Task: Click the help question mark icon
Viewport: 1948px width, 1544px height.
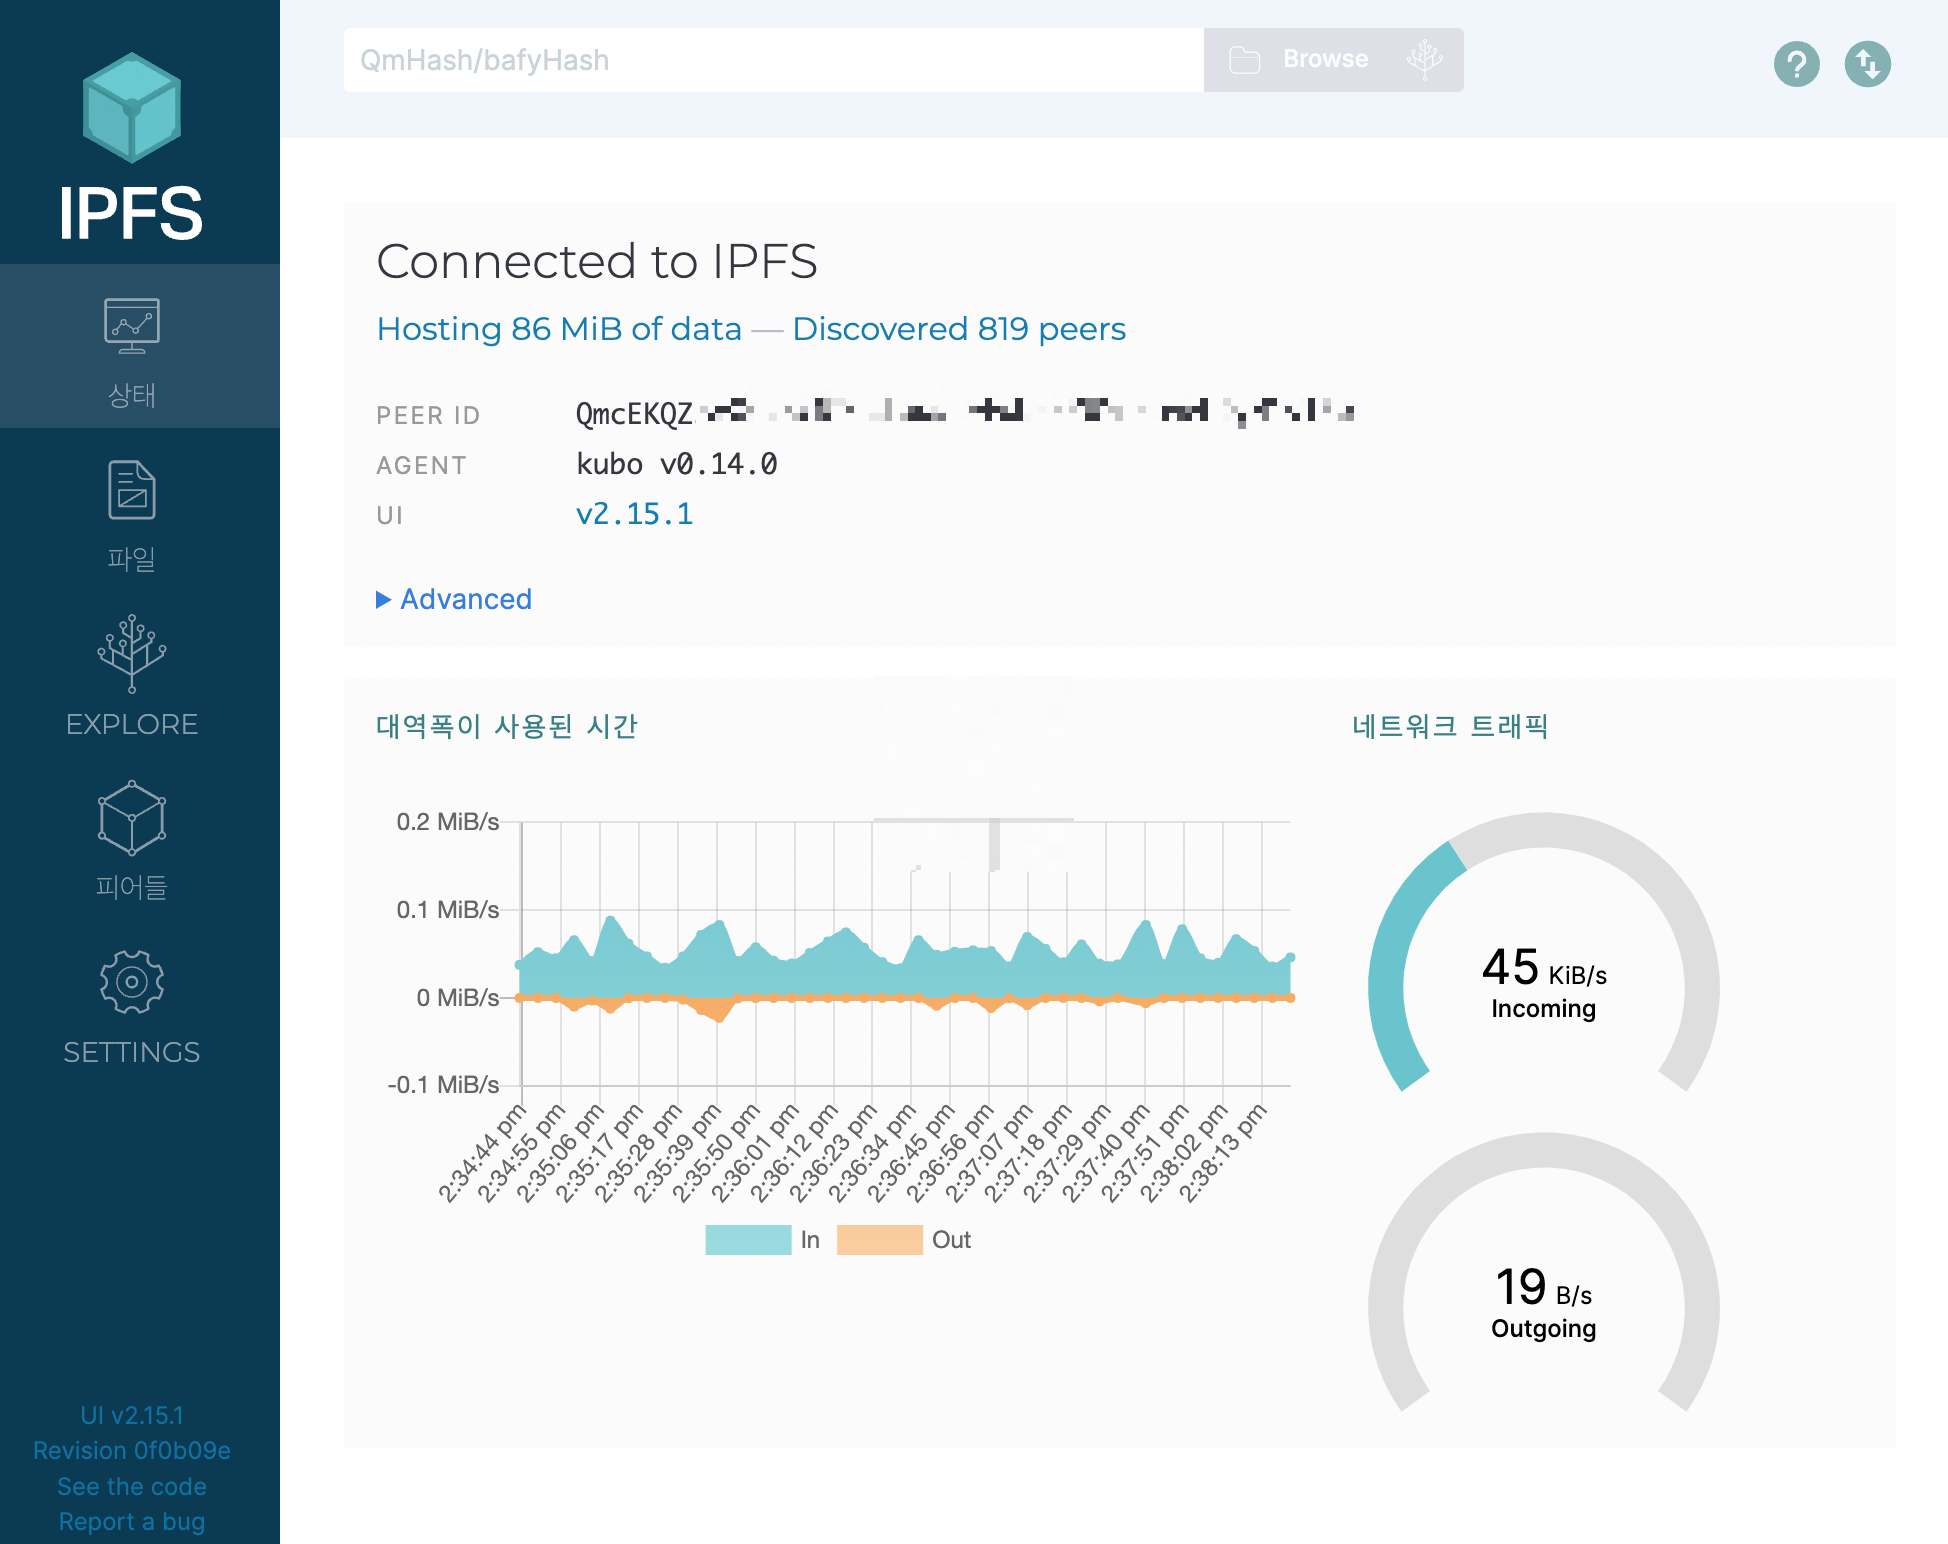Action: [1796, 65]
